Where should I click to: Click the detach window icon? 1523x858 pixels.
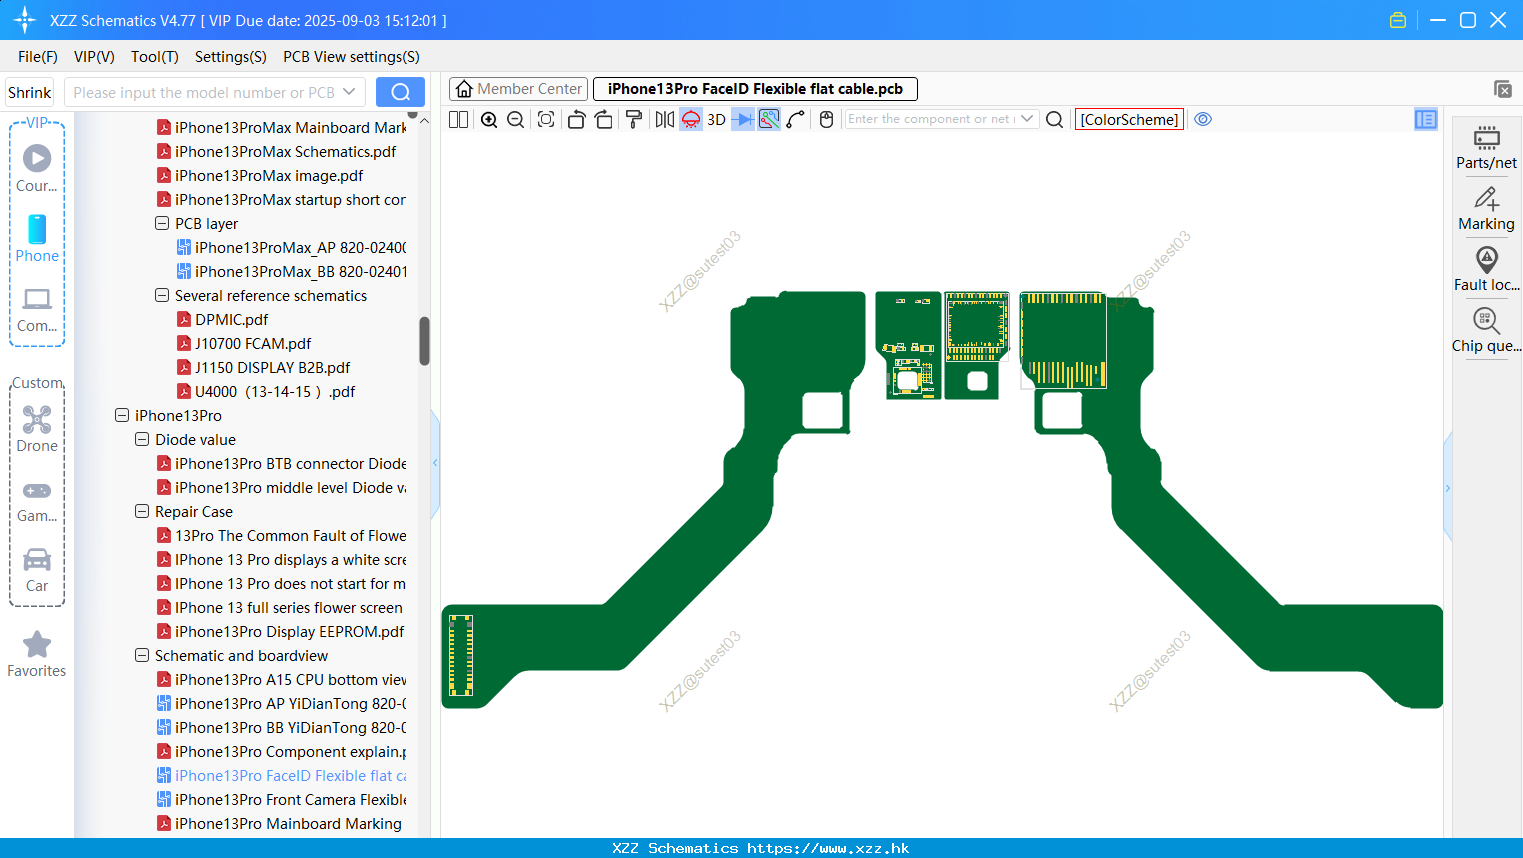[x=1503, y=89]
